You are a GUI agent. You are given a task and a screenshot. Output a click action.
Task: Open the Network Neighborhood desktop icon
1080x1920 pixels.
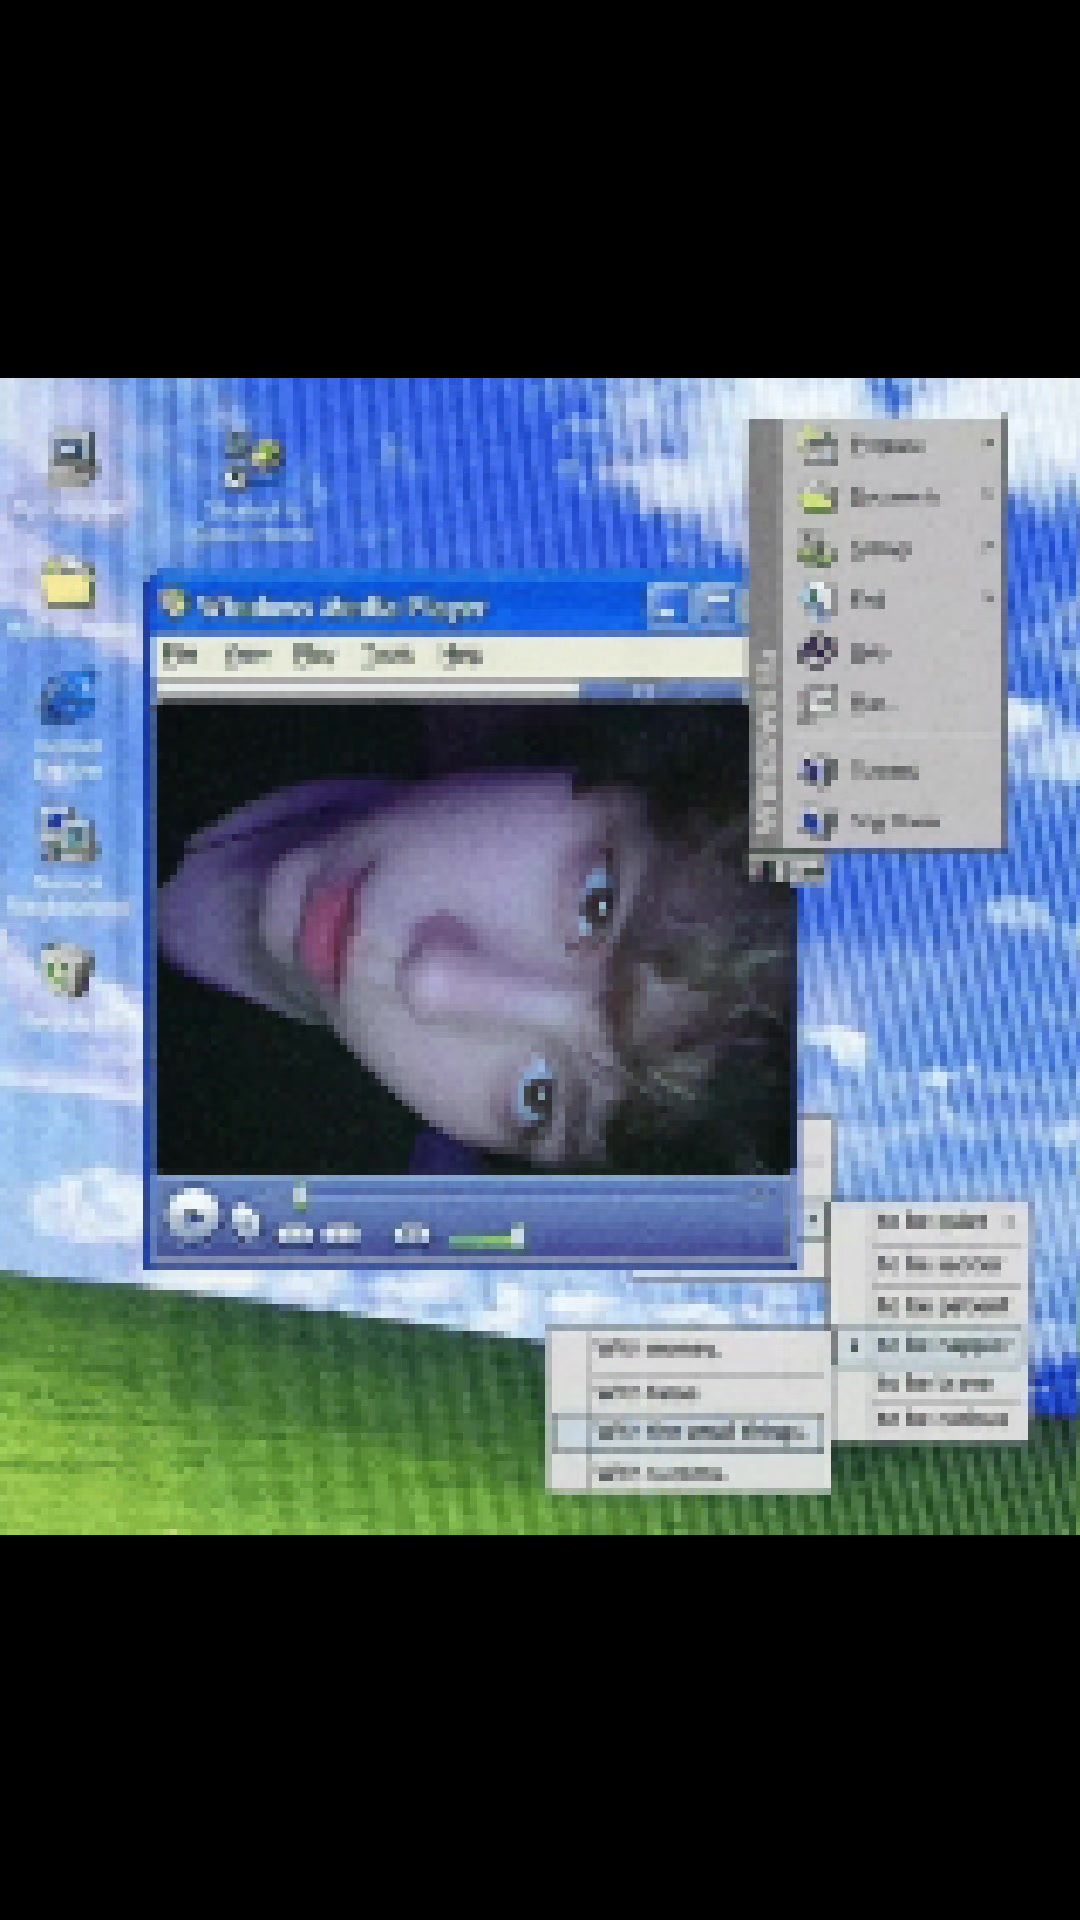pyautogui.click(x=68, y=836)
